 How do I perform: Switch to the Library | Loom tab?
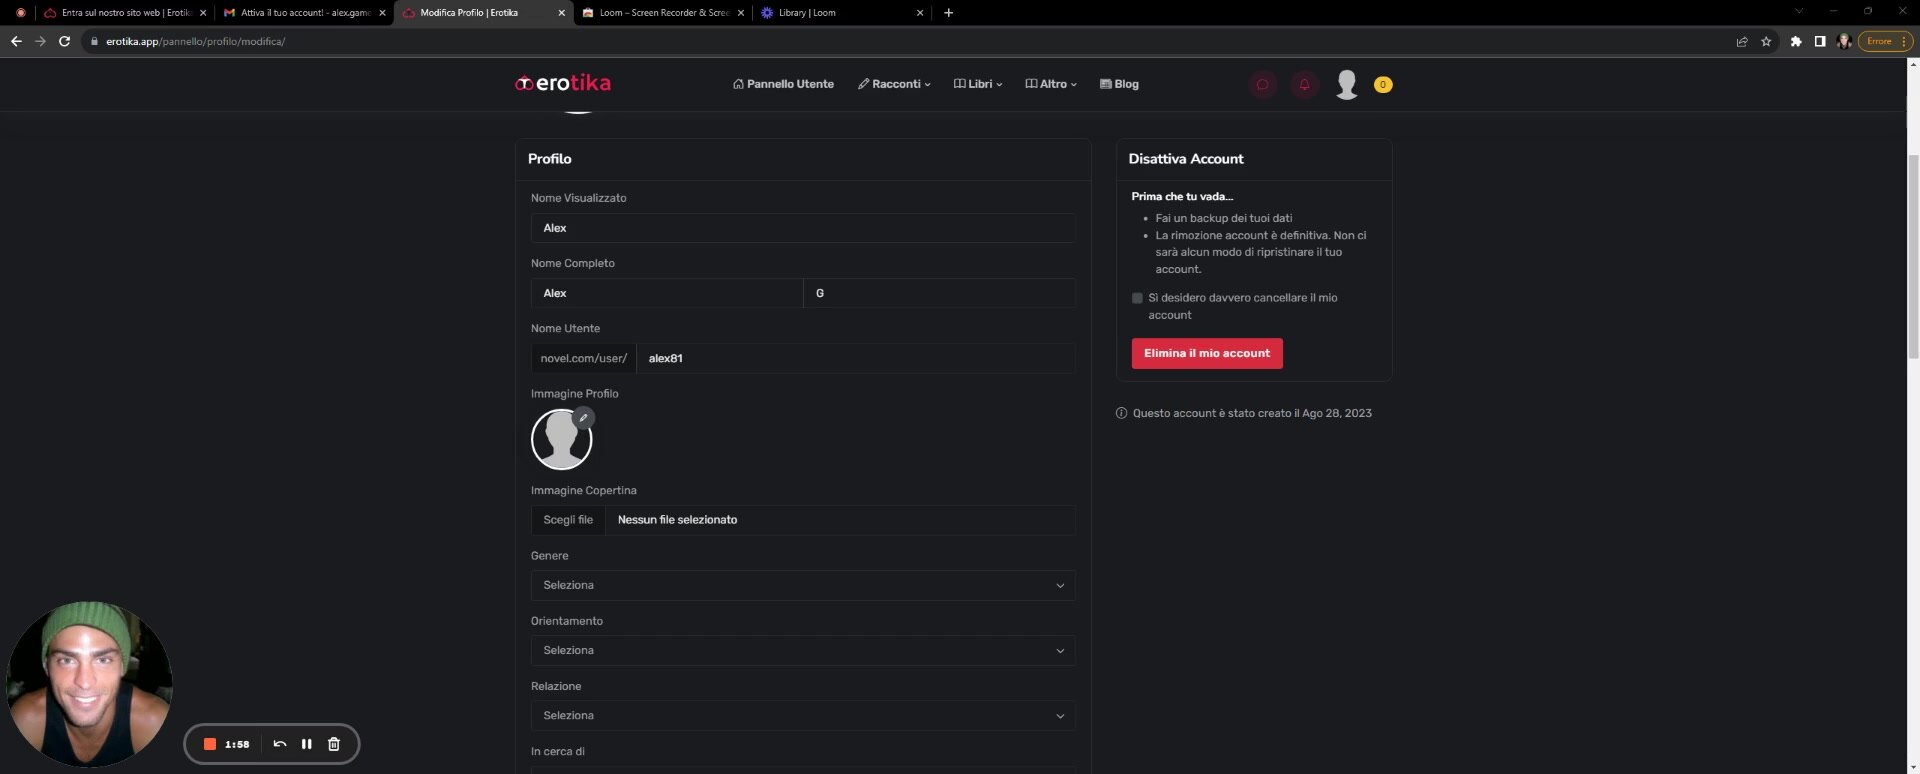840,13
